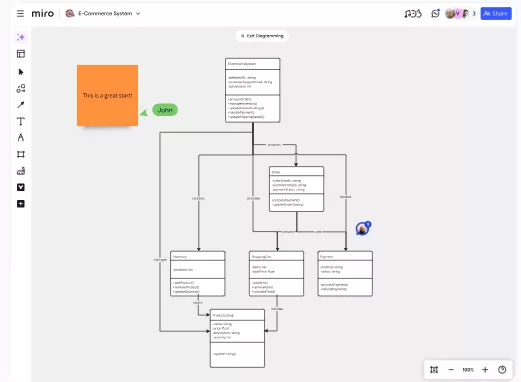Open the help question mark icon

502,370
